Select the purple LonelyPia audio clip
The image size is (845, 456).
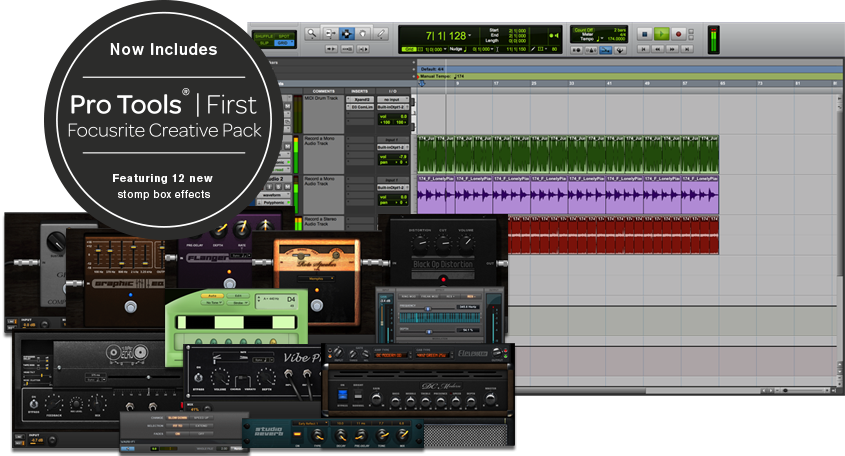click(567, 195)
